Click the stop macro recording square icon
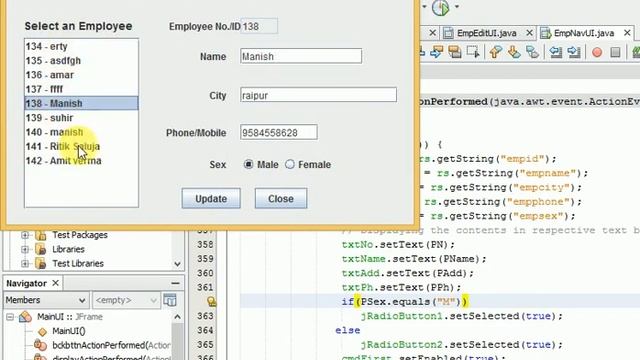 click(615, 52)
